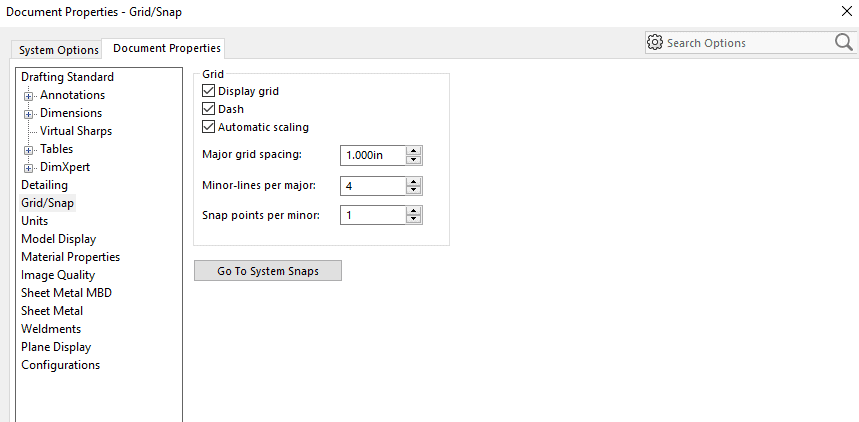Disable Automatic scaling checkbox

(209, 127)
